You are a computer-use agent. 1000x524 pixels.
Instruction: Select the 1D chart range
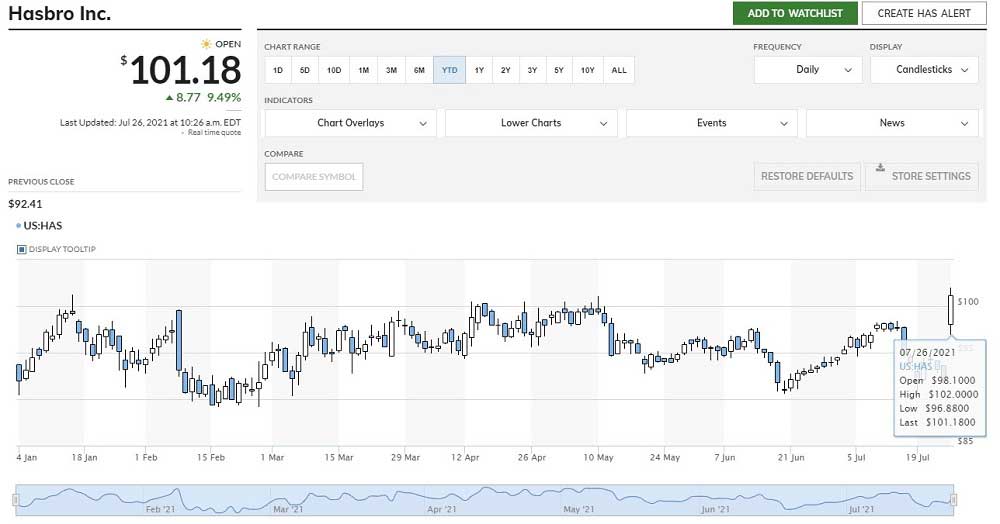(278, 70)
